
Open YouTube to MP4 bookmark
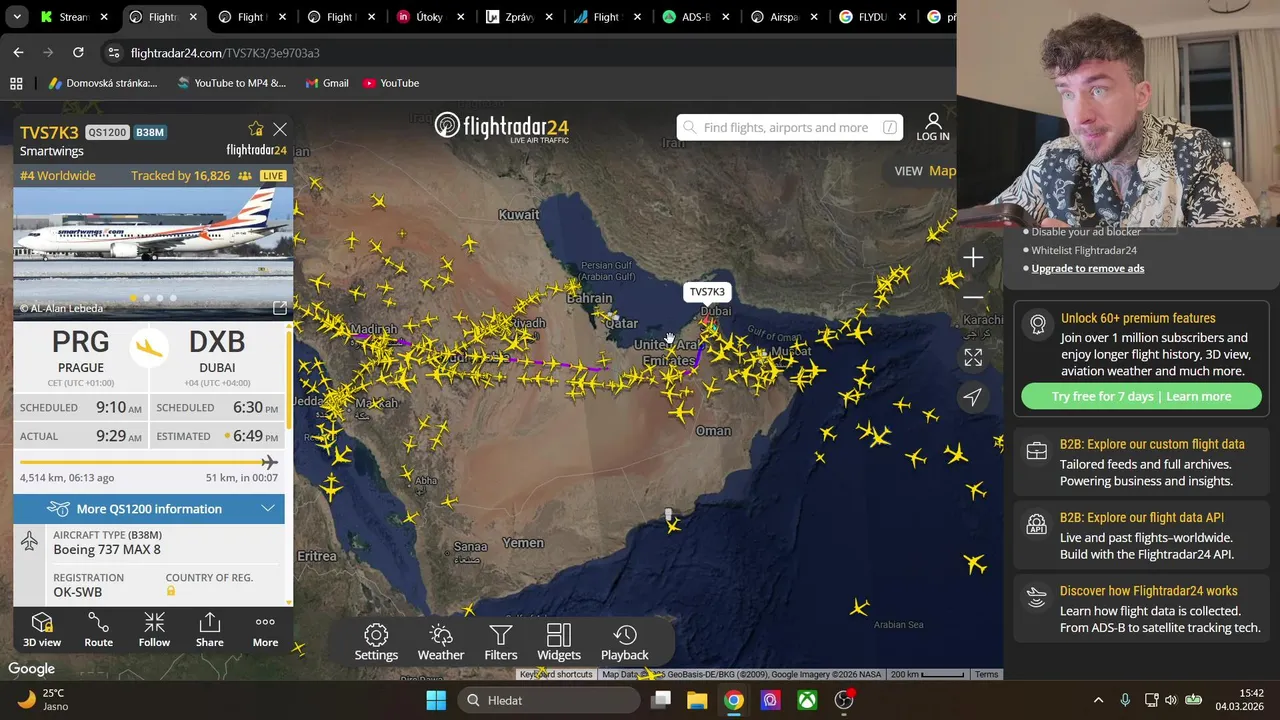[x=231, y=83]
